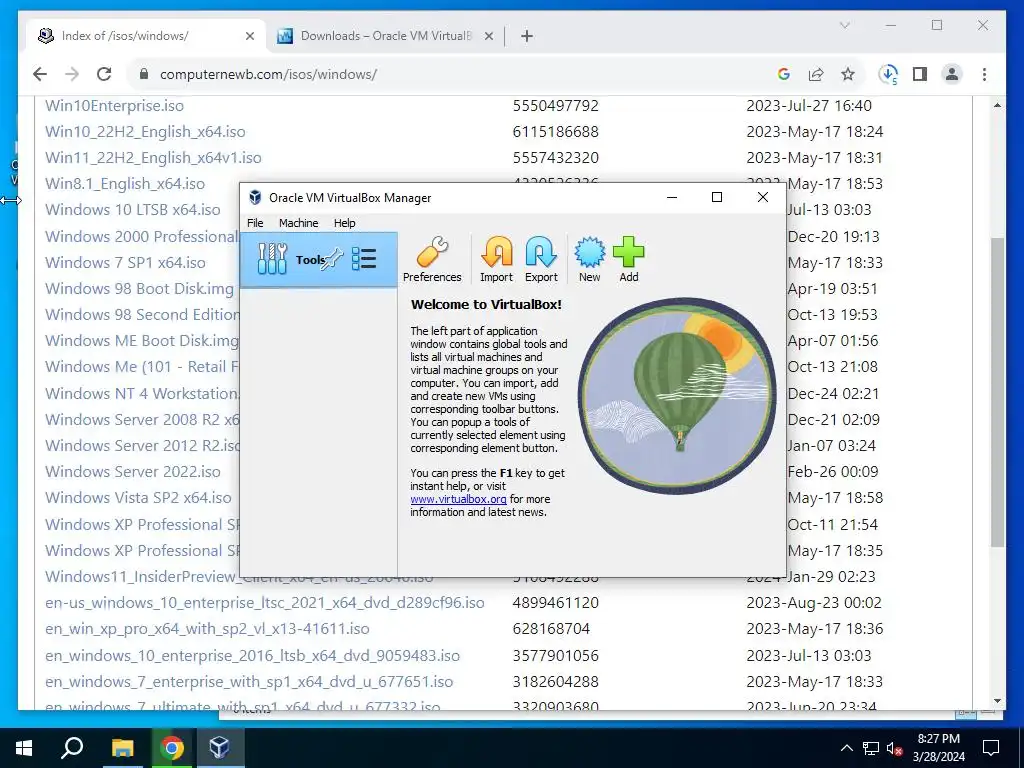This screenshot has width=1024, height=768.
Task: Open Chrome downloads indicator
Action: [x=888, y=74]
